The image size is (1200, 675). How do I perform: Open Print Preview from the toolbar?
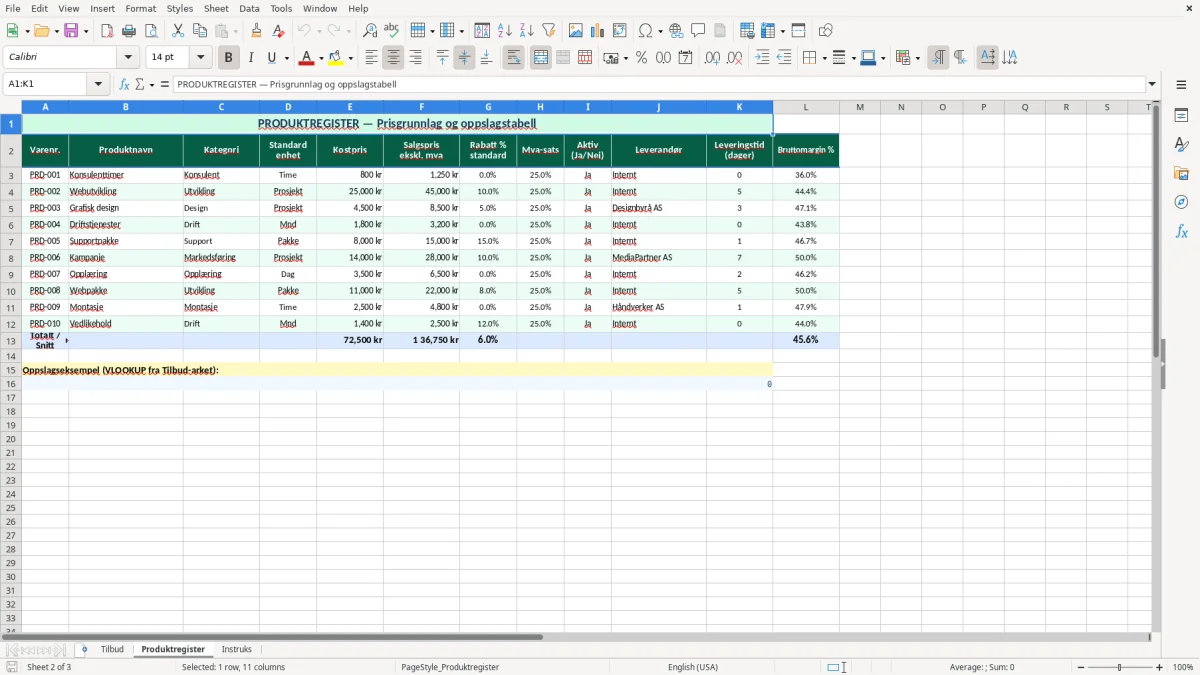[151, 31]
